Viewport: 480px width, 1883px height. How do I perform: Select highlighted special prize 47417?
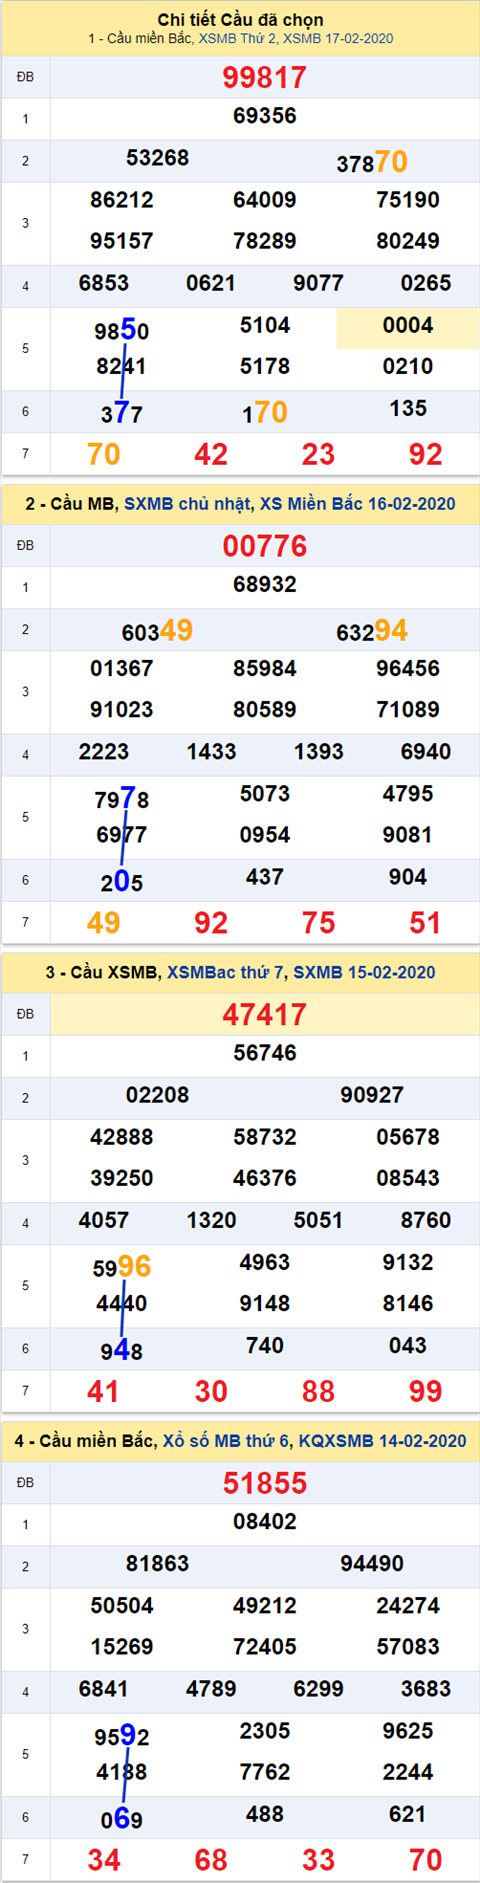[x=265, y=1014]
